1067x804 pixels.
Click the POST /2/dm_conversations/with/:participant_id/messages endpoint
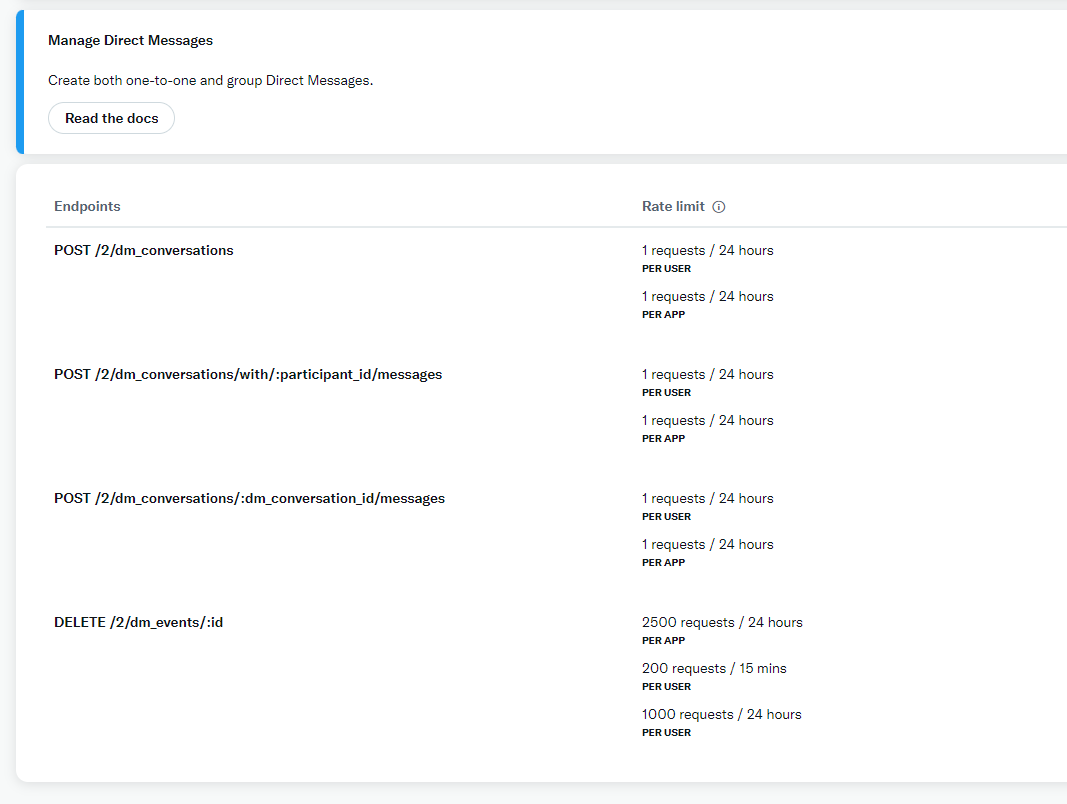point(248,374)
